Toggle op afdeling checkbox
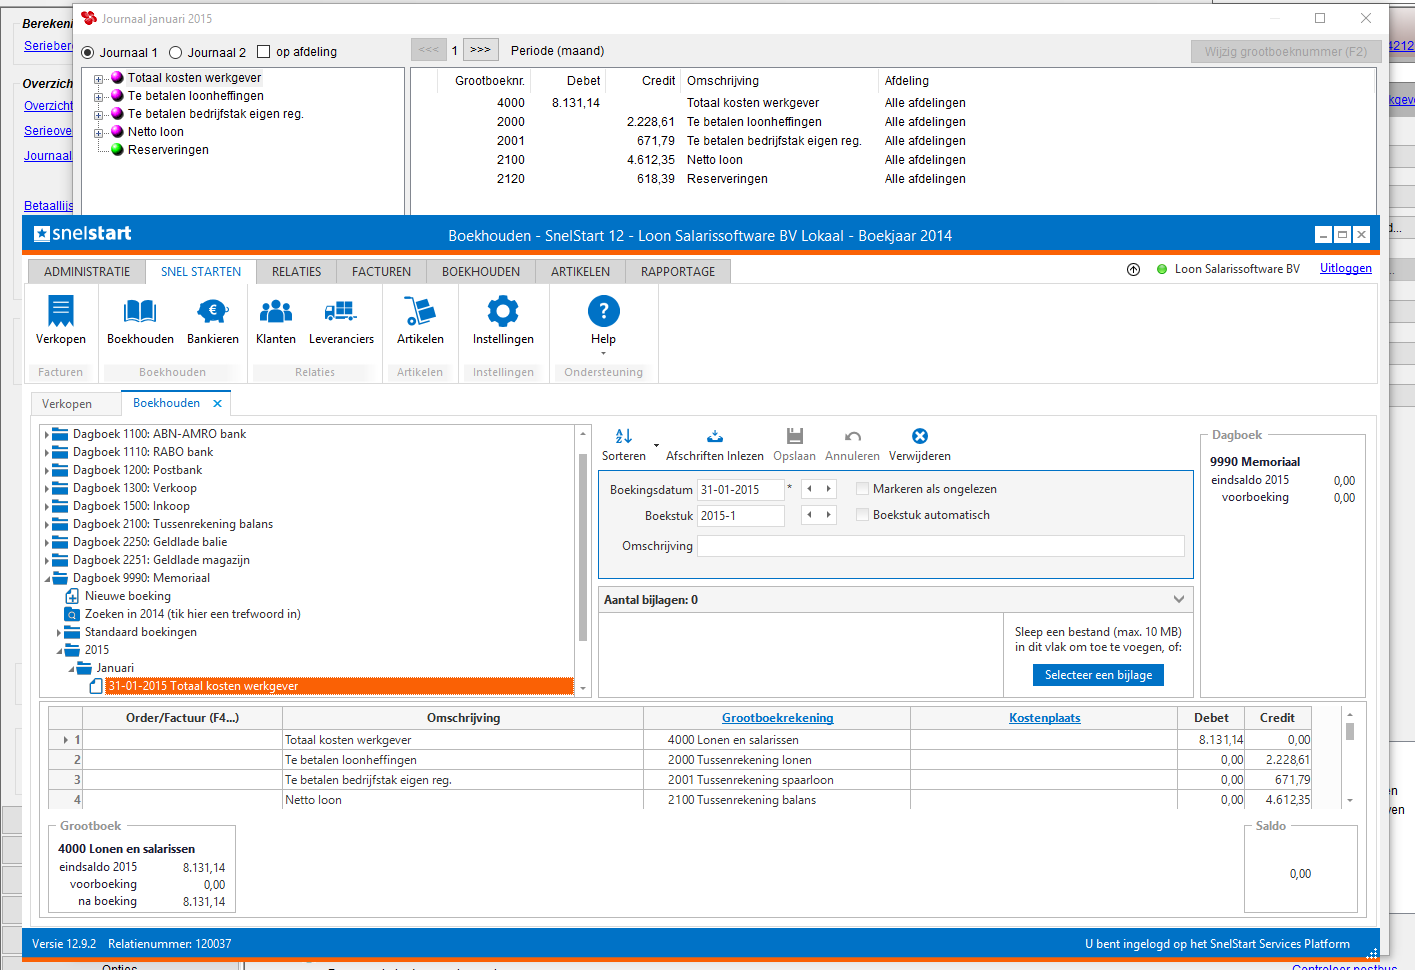This screenshot has height=970, width=1415. coord(263,52)
